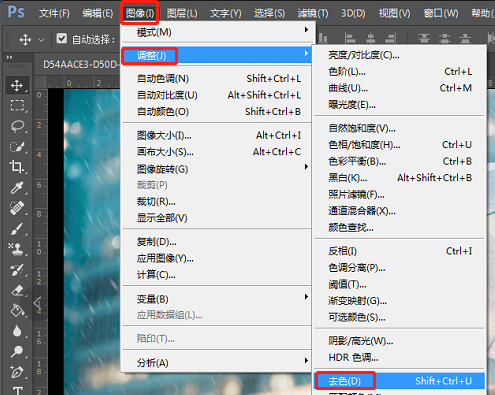Choose 反相(I) invert command
Screen dimensions: 495x395
click(x=399, y=251)
